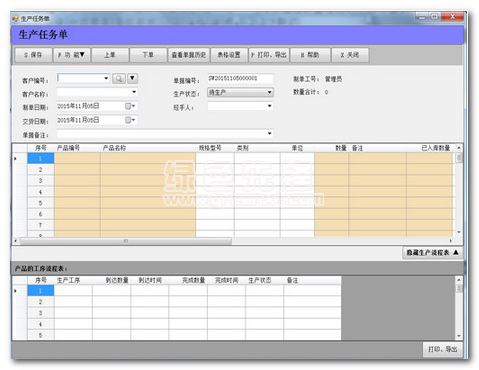Open the 交货日期 calendar picker
Screen dimensions: 479x370
[x=130, y=120]
